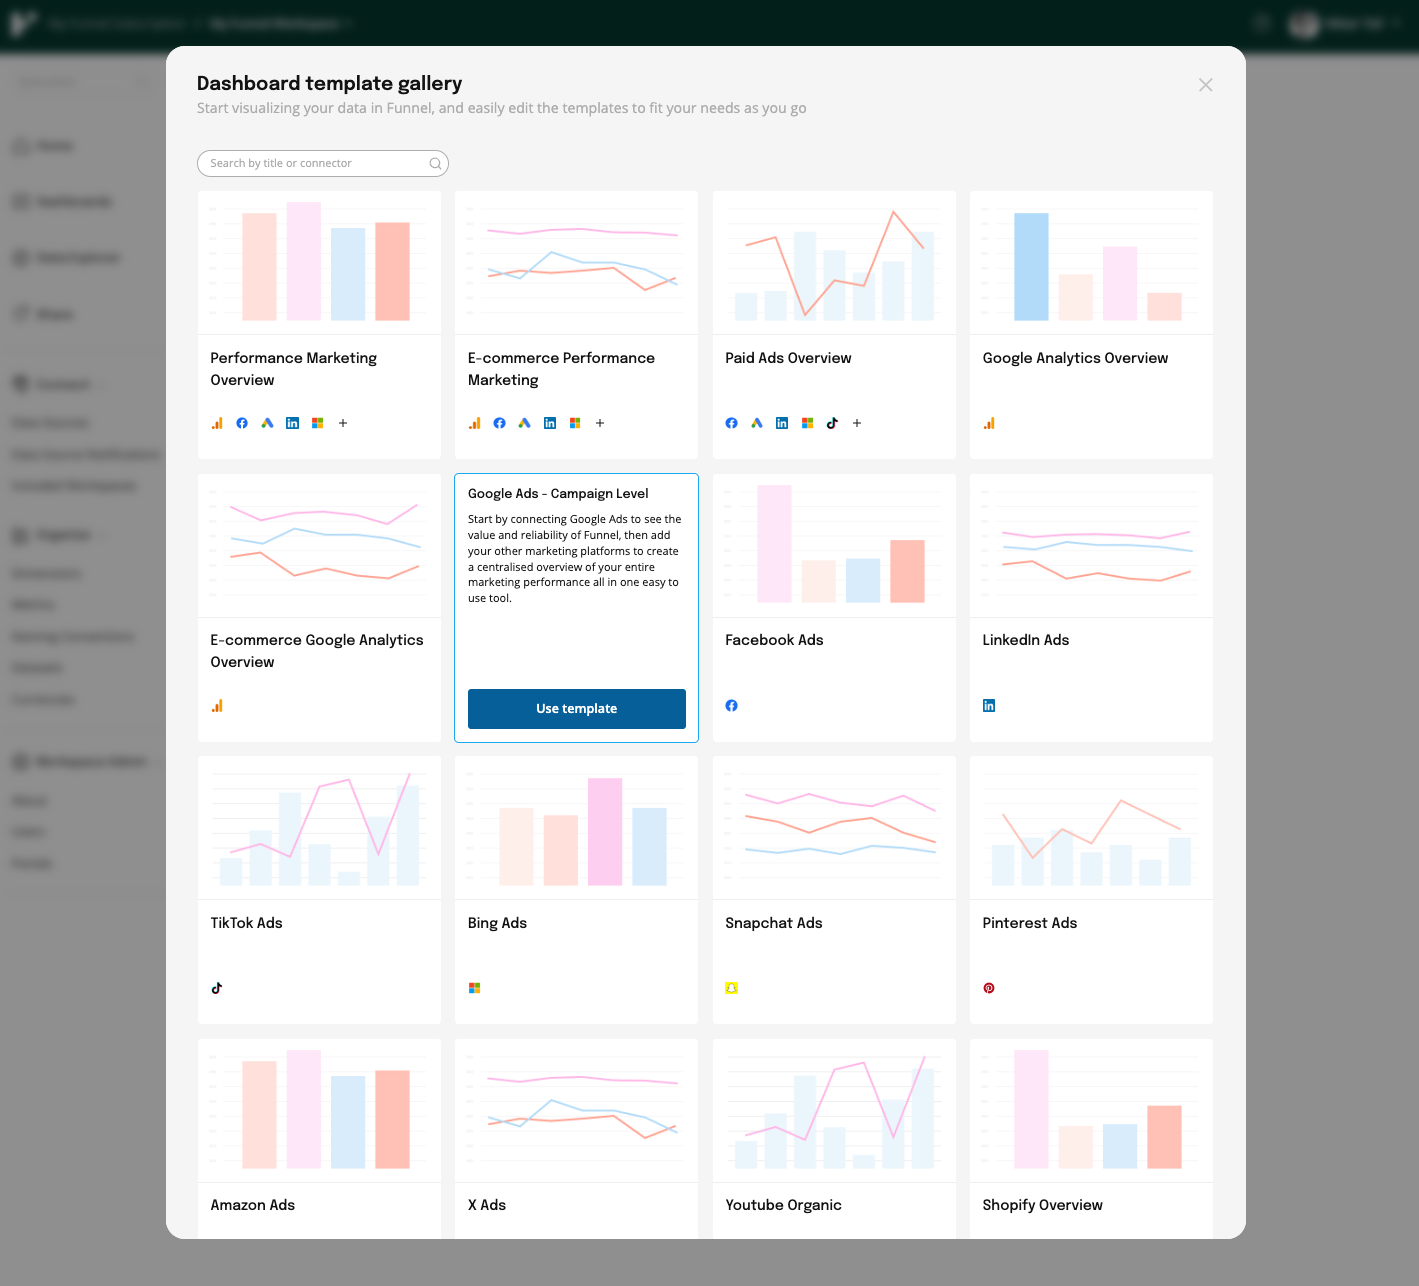Select the Pinterest icon on the Pinterest Ads template
Image resolution: width=1419 pixels, height=1286 pixels.
(988, 988)
